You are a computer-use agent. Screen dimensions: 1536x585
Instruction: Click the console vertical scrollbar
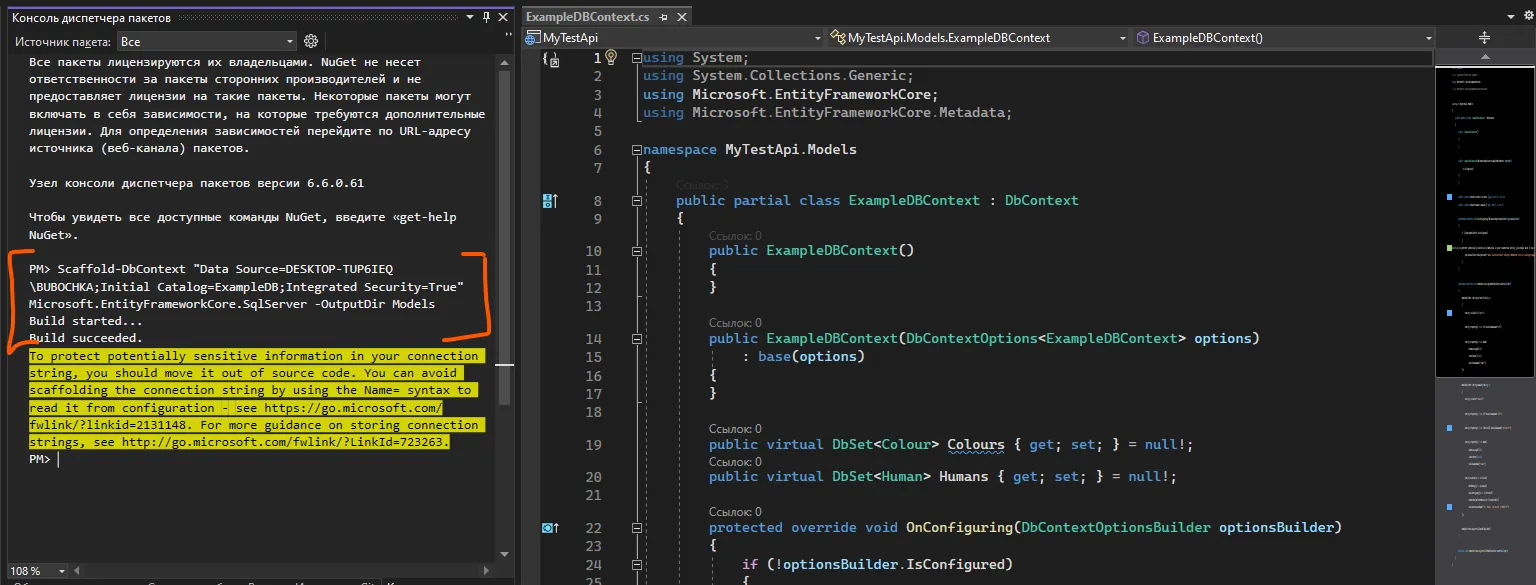[505, 310]
